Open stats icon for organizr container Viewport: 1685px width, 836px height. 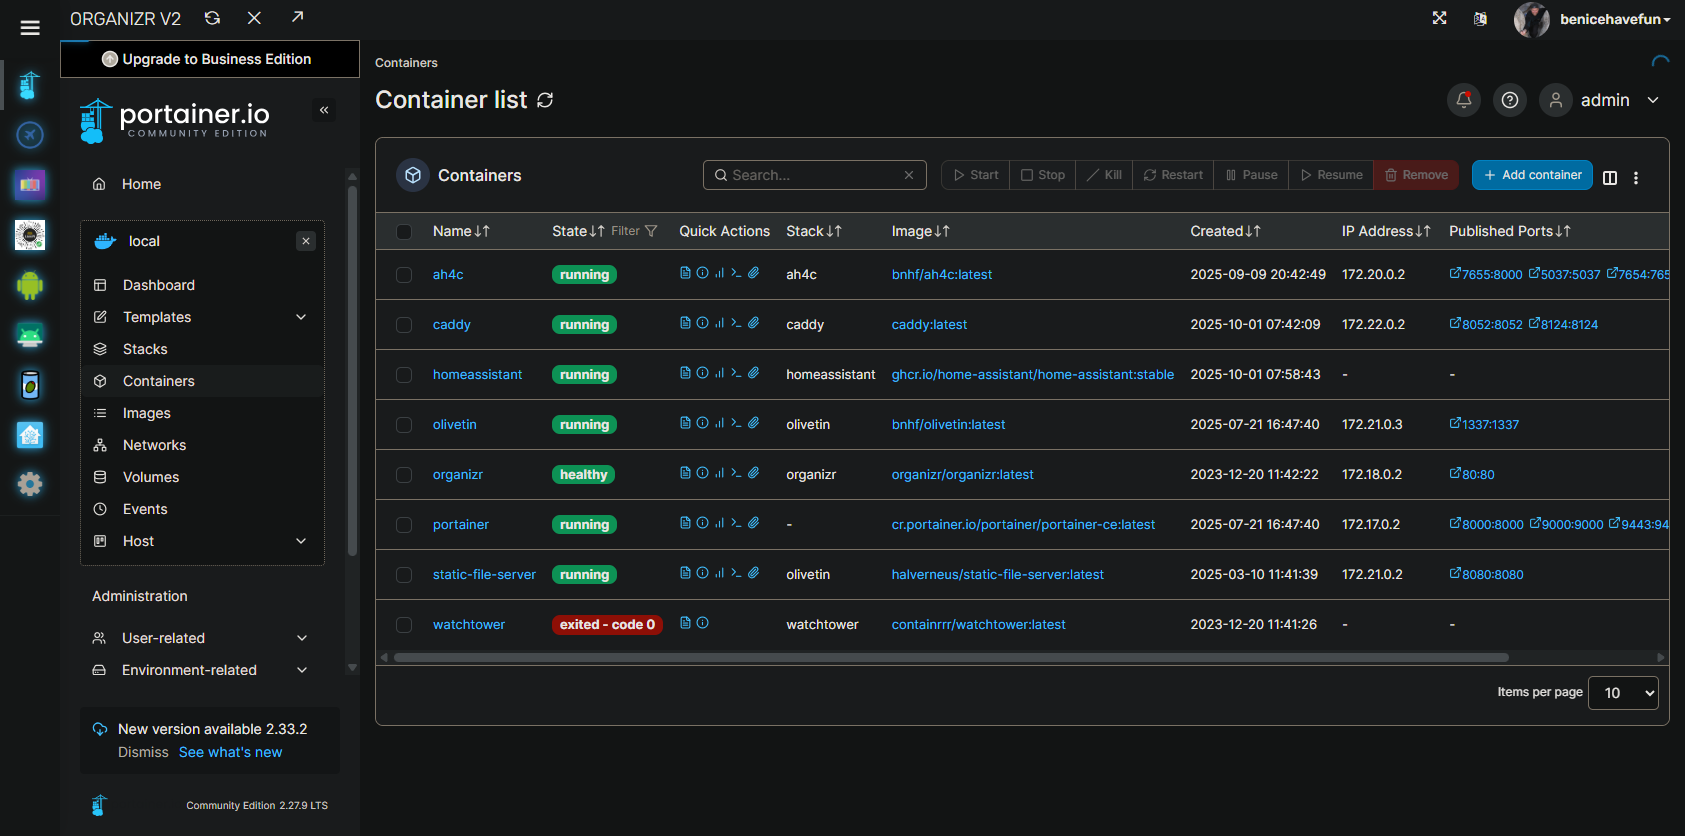click(719, 473)
